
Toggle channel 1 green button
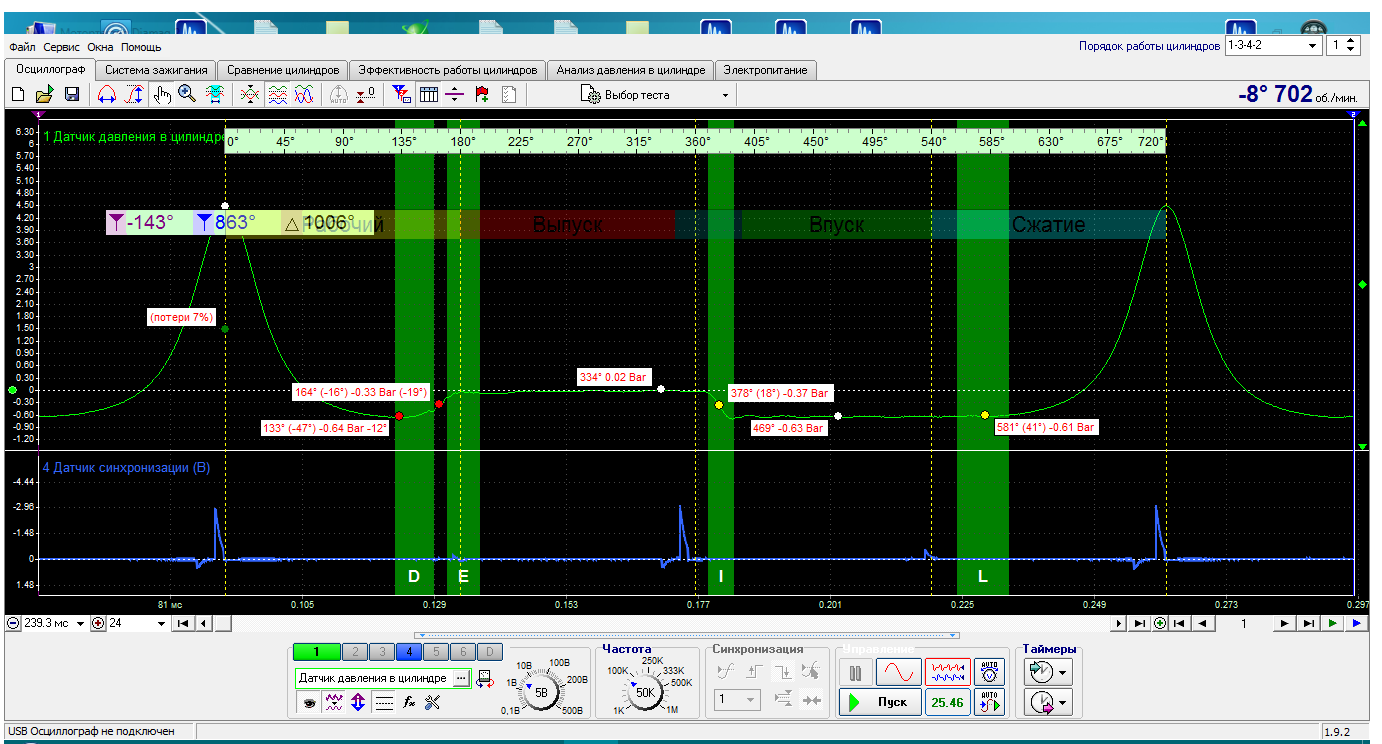click(316, 652)
